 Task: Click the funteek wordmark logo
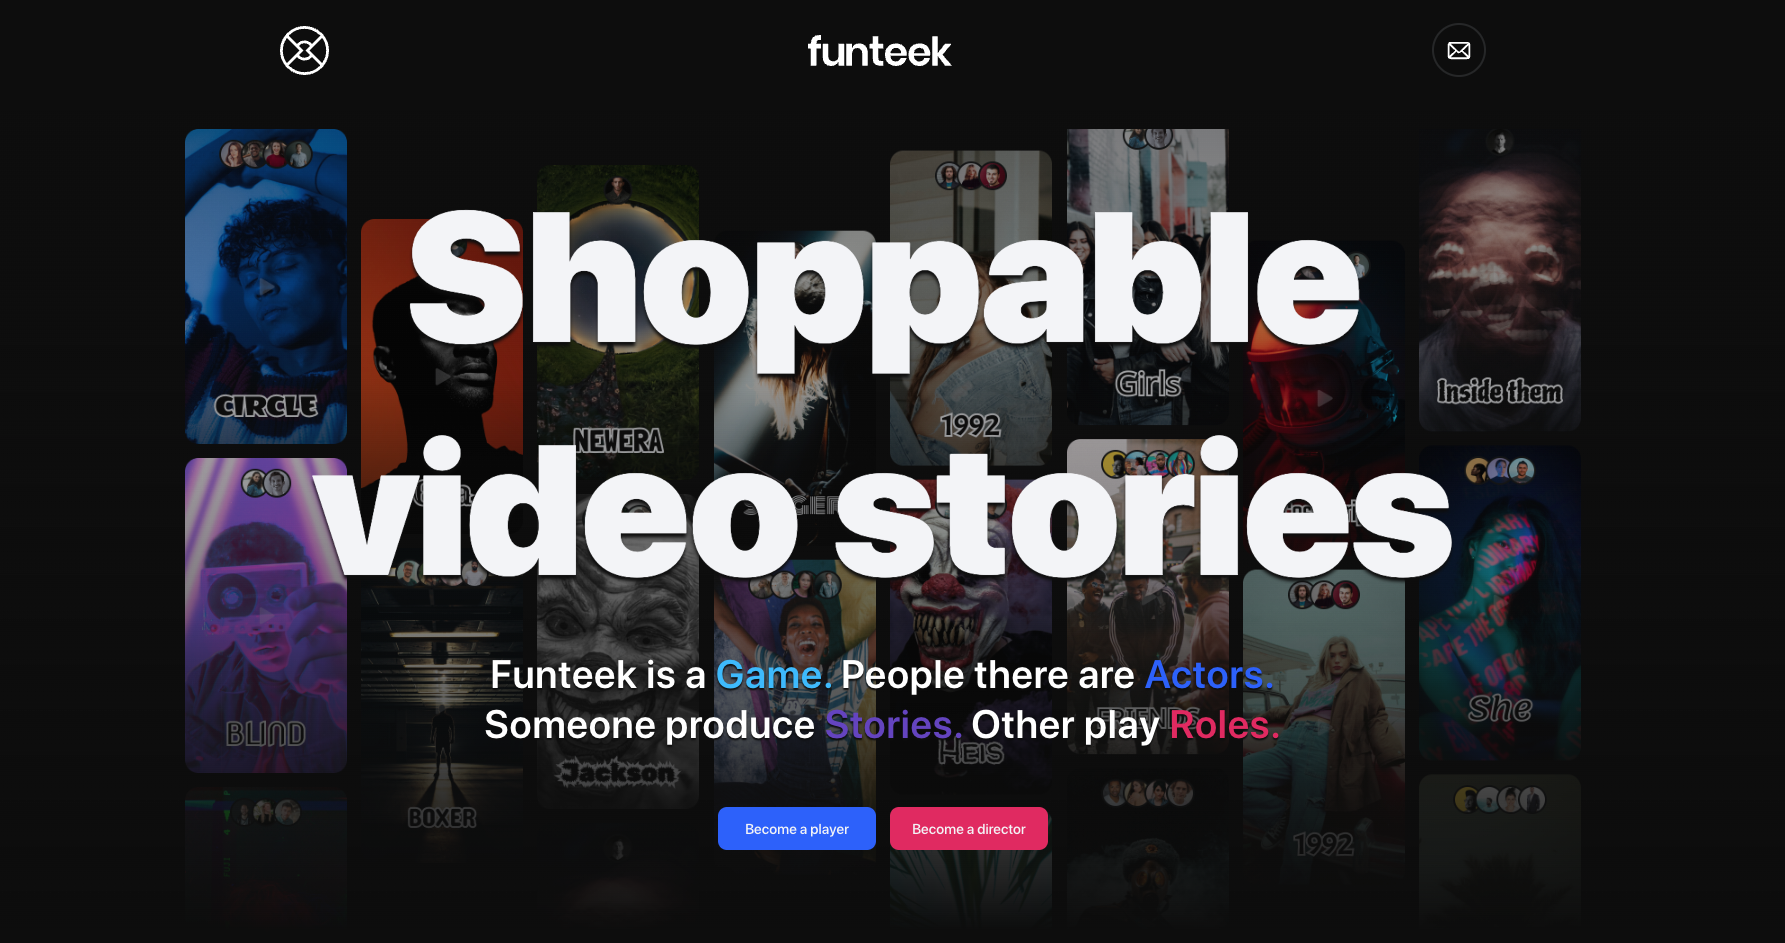coord(879,51)
